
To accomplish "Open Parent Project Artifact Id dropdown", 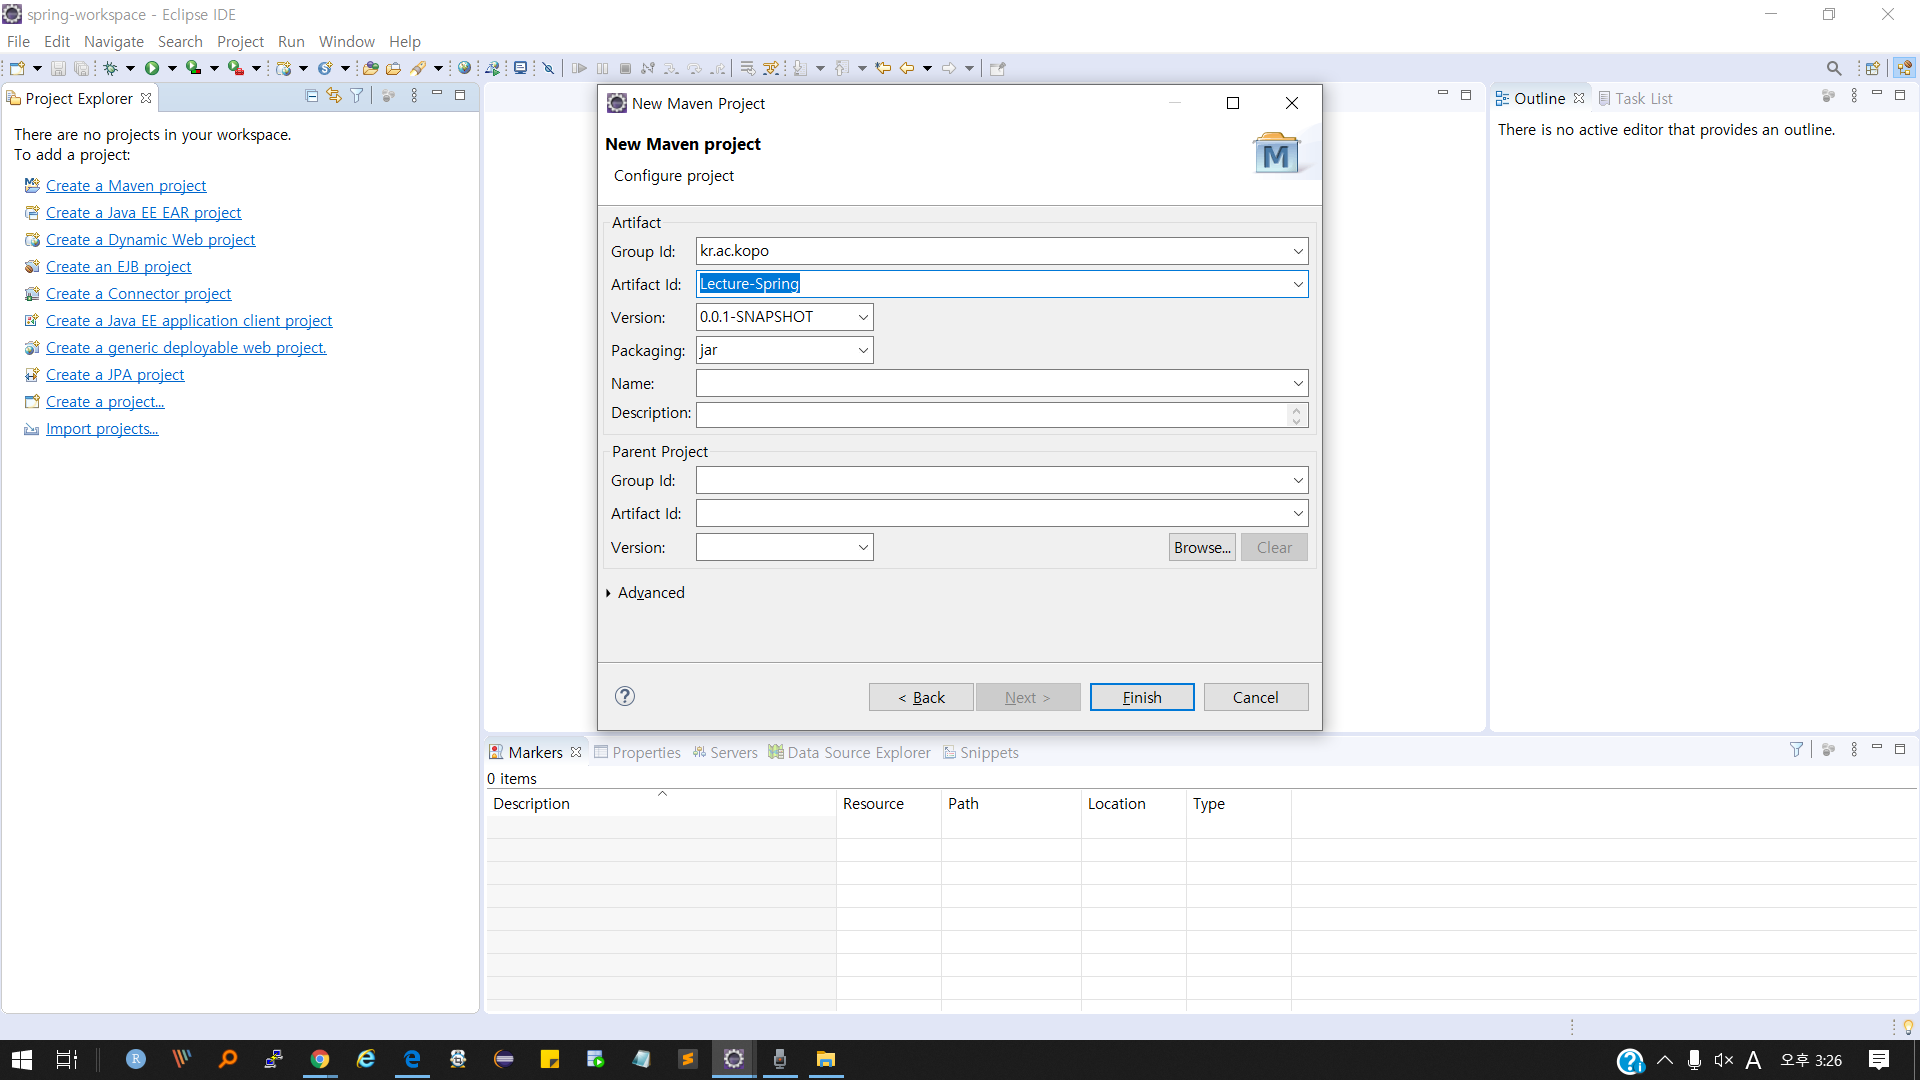I will click(1298, 513).
